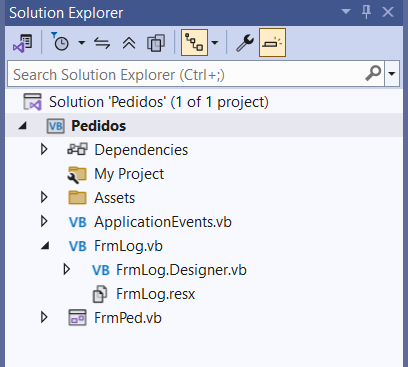The width and height of the screenshot is (408, 367).
Task: Click the resource file icon of FrmLog.resx
Action: pyautogui.click(x=100, y=294)
